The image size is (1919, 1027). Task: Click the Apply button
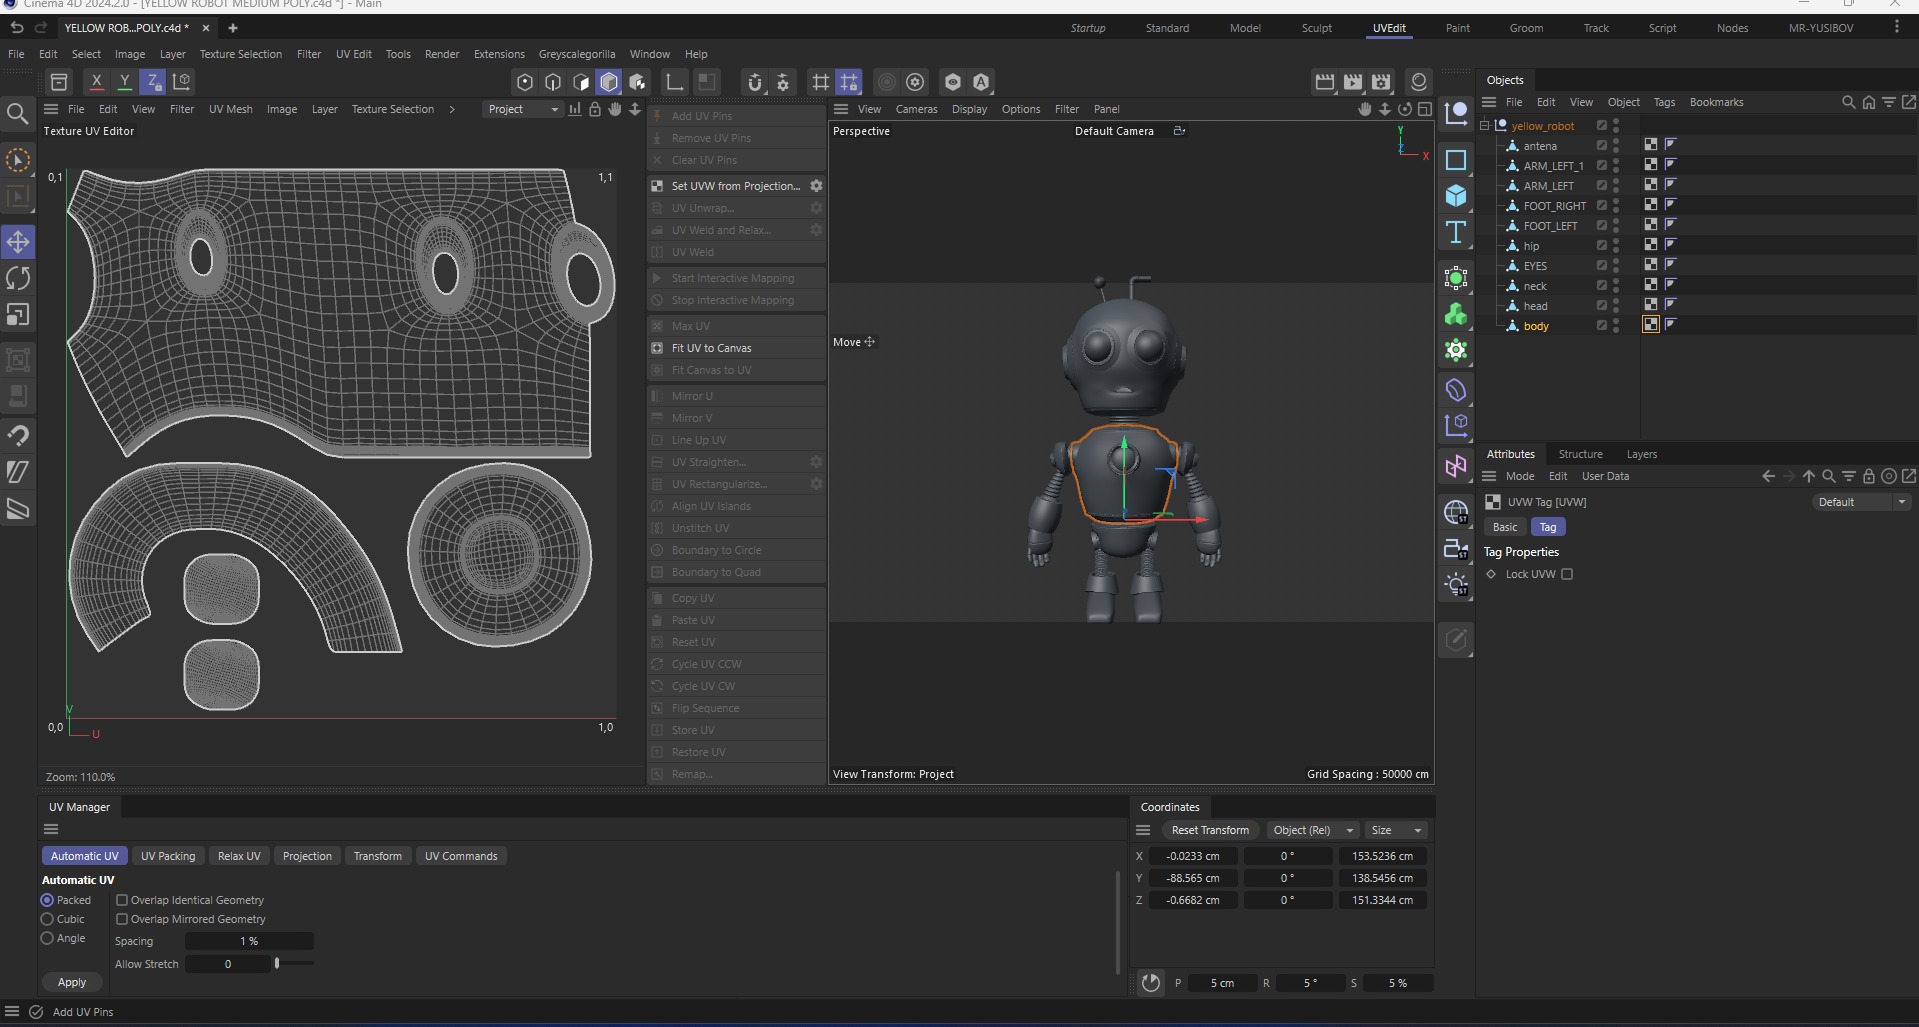(x=72, y=982)
